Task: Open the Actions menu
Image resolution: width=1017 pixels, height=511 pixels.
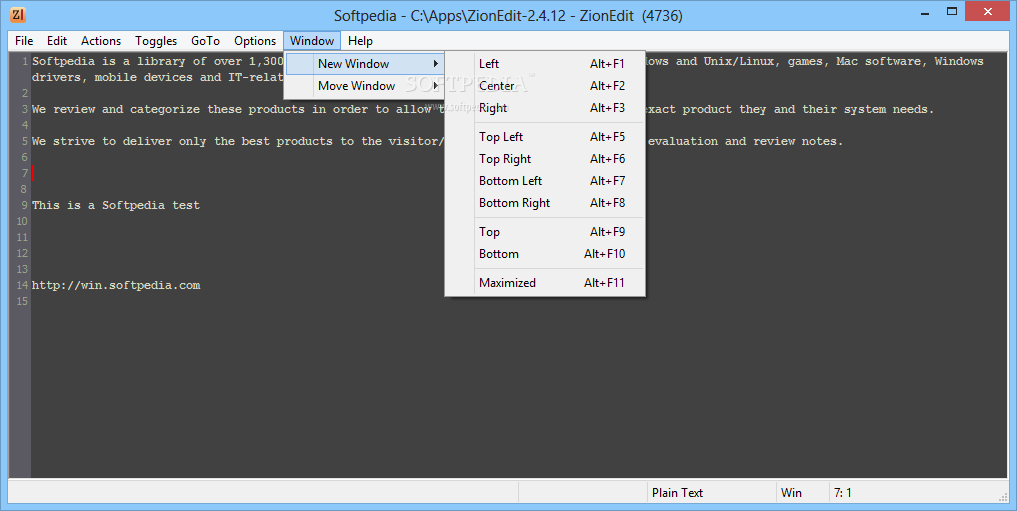Action: (101, 41)
